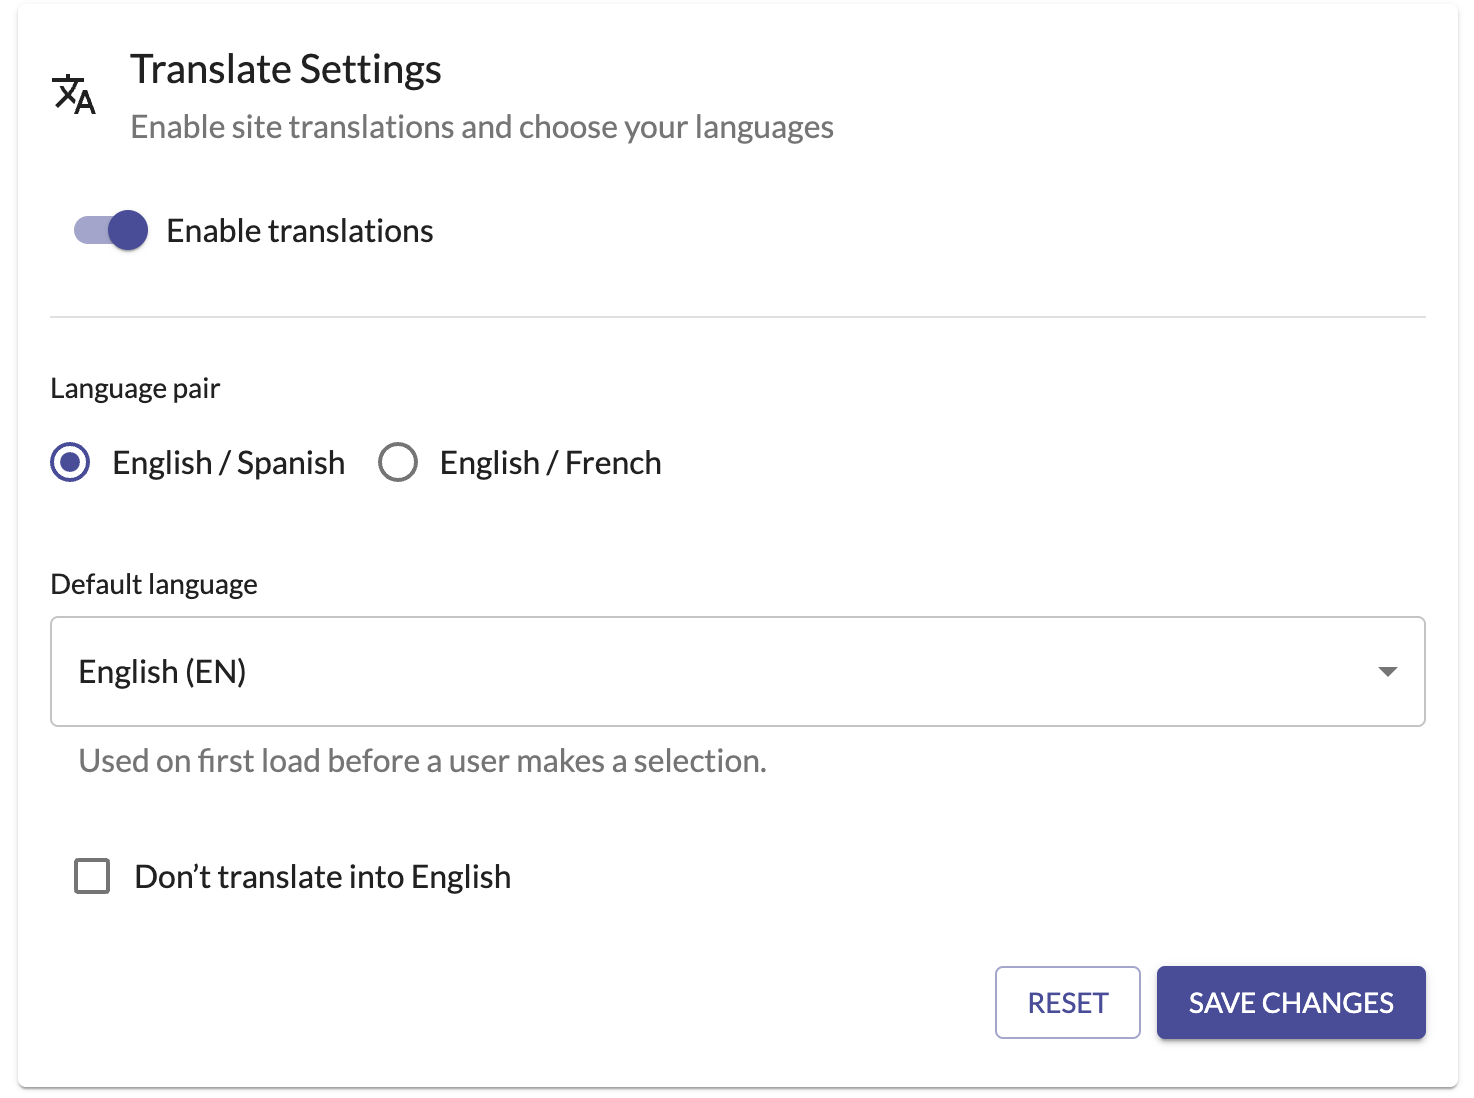The width and height of the screenshot is (1474, 1098).
Task: Click the Translate Settings heading
Action: click(286, 70)
